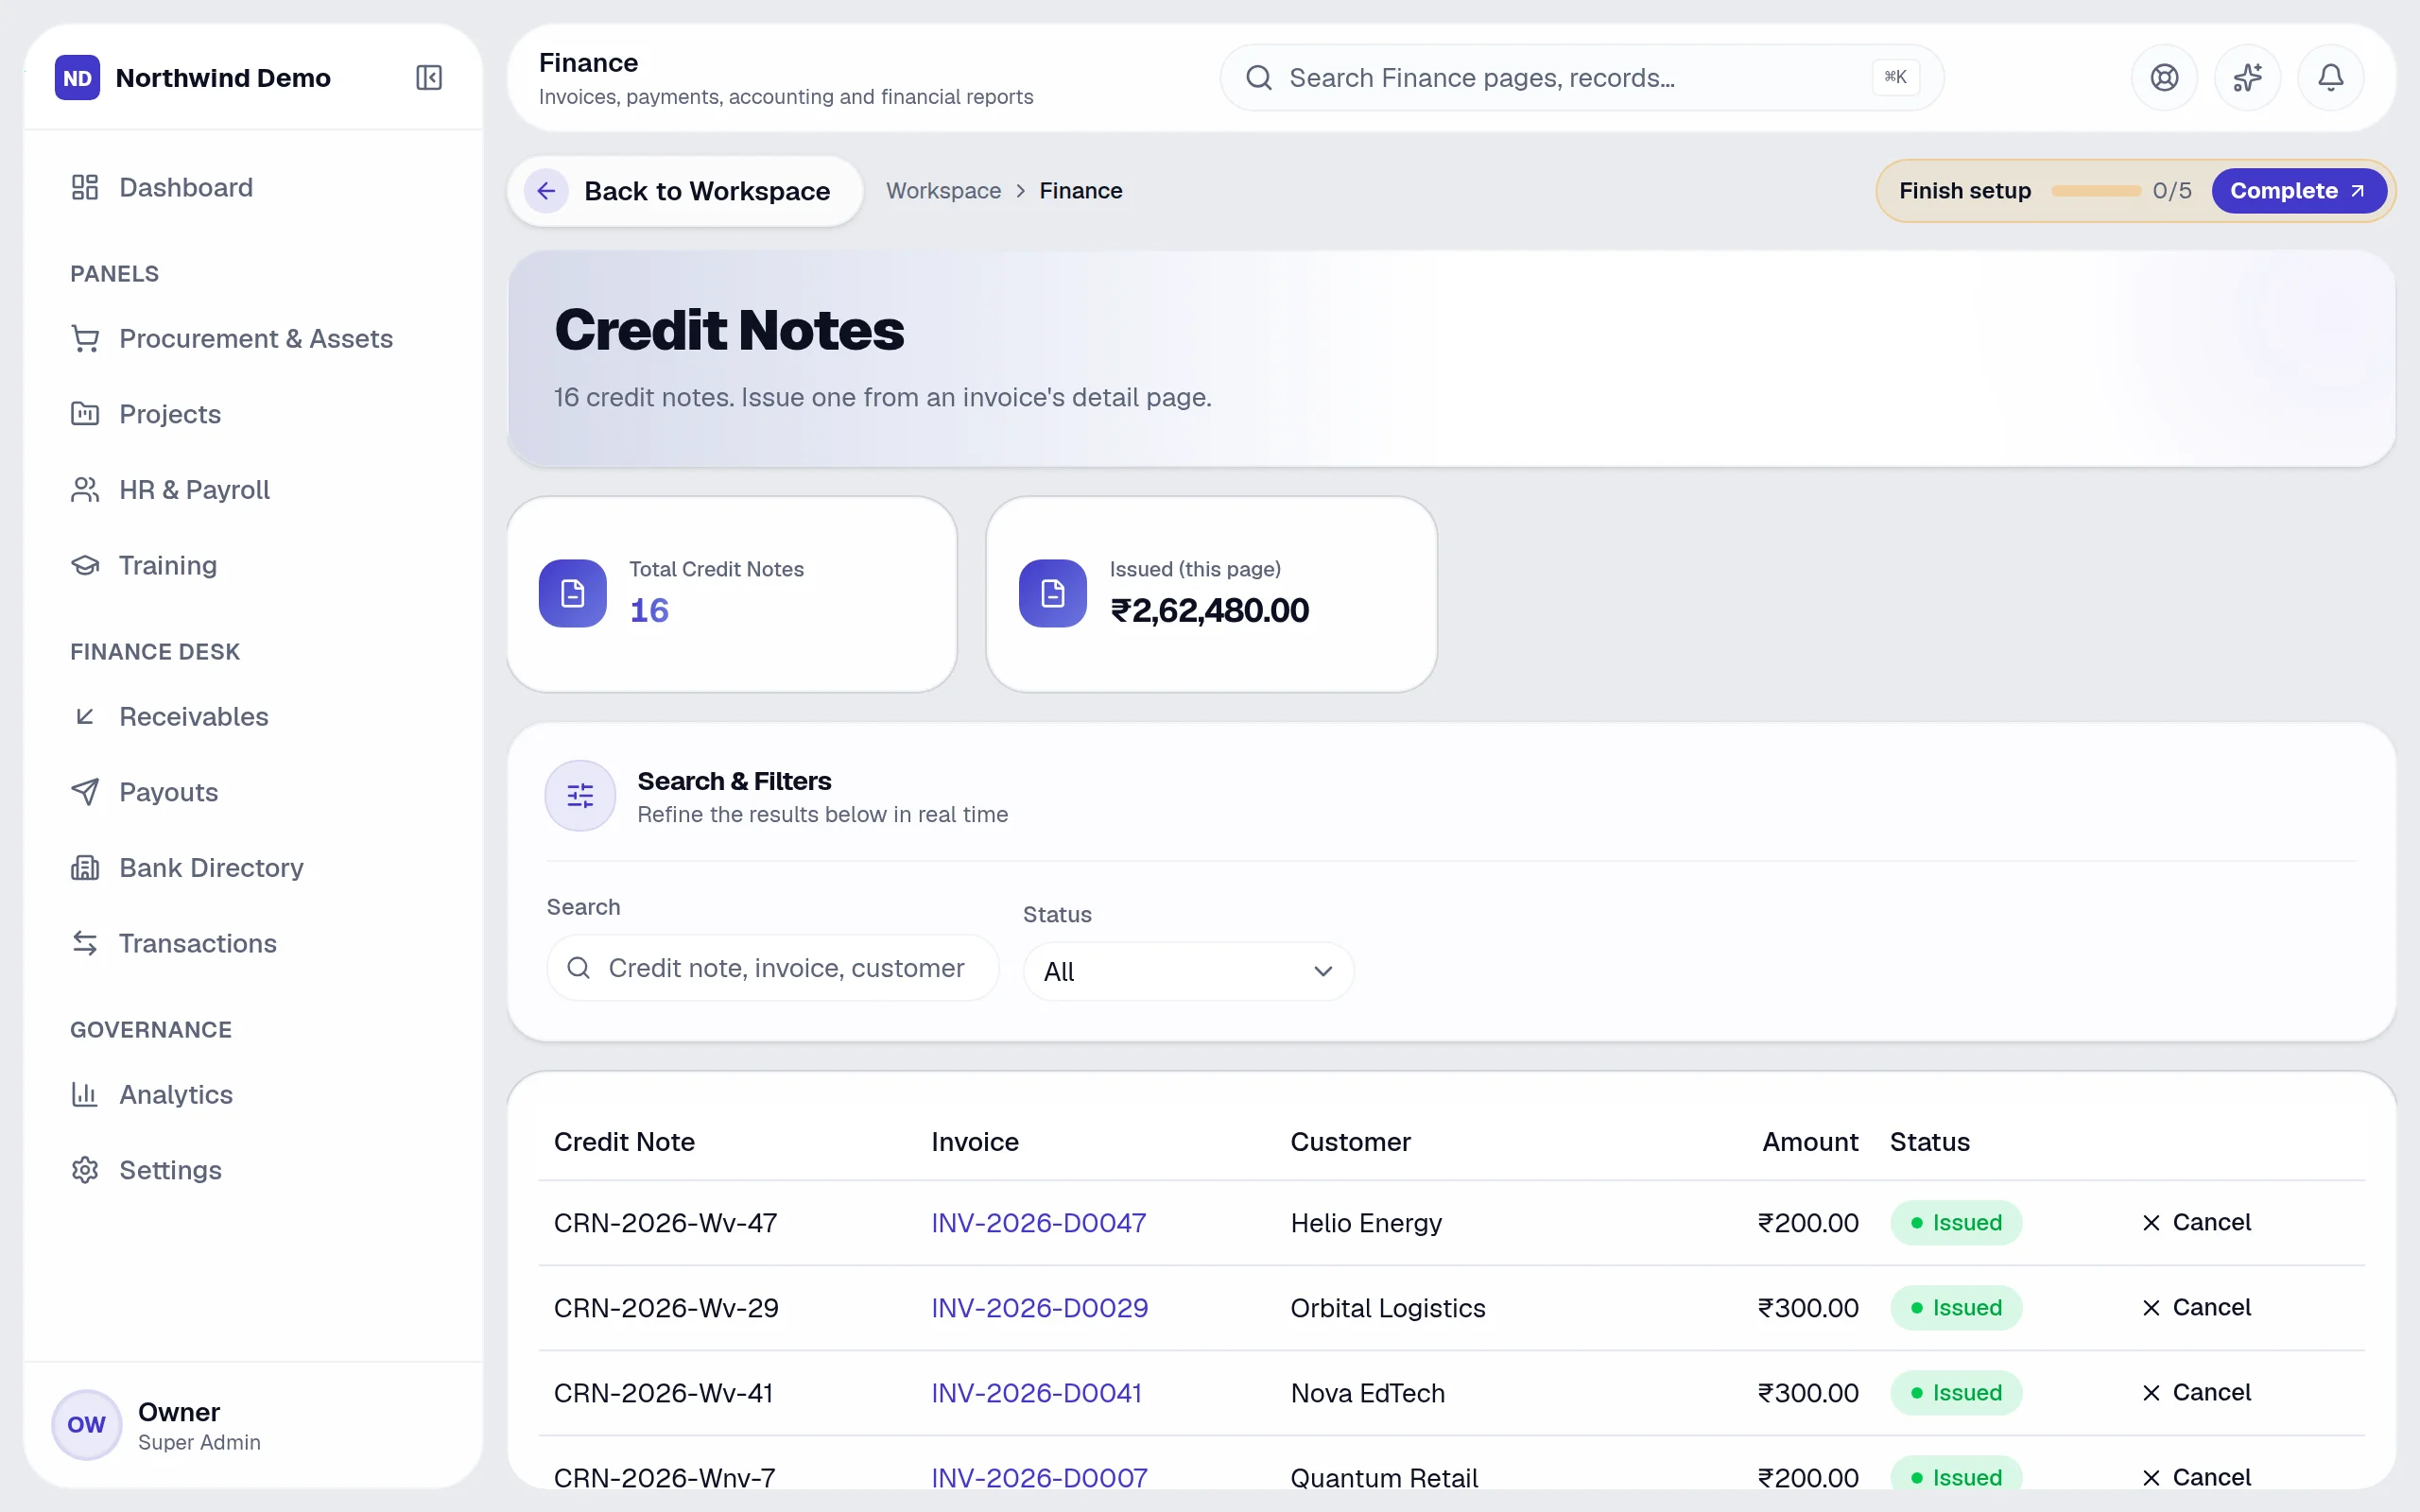Screen dimensions: 2420x1512
Task: Click the Analytics bar chart icon
Action: (x=85, y=1095)
